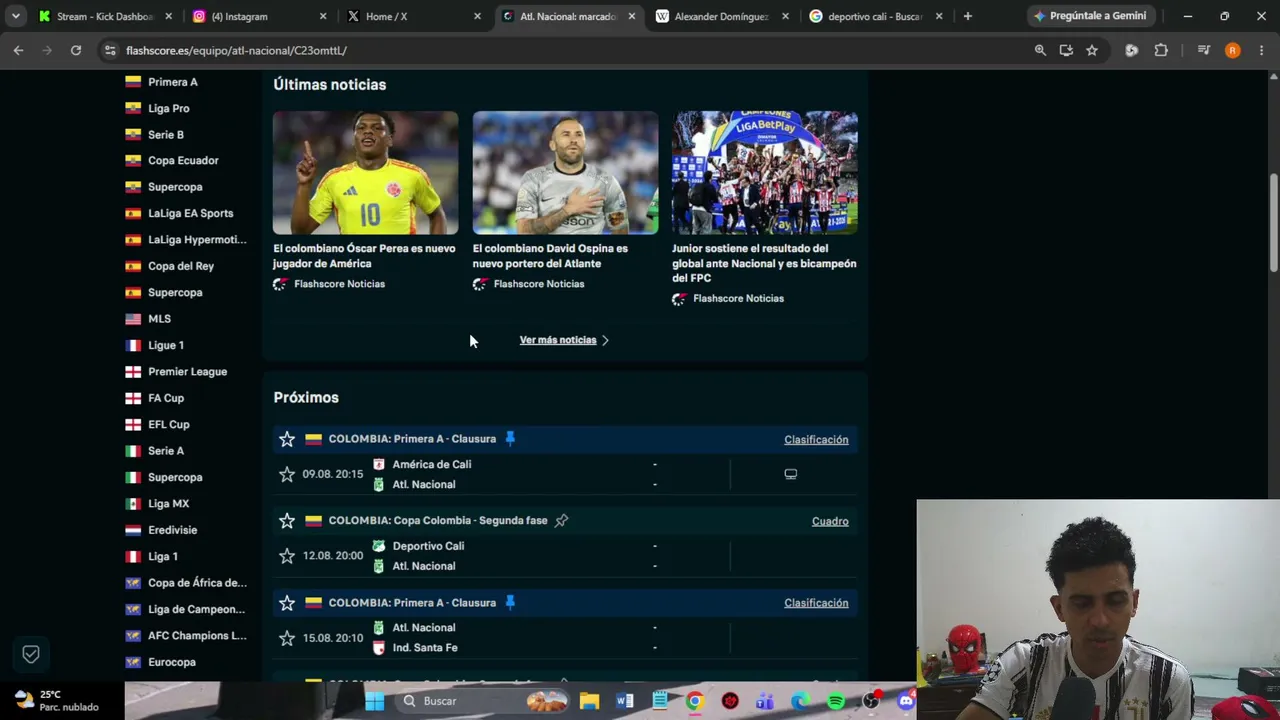Favorite the Atl. Nacional vs Ind. Santa Fe match

(x=287, y=638)
